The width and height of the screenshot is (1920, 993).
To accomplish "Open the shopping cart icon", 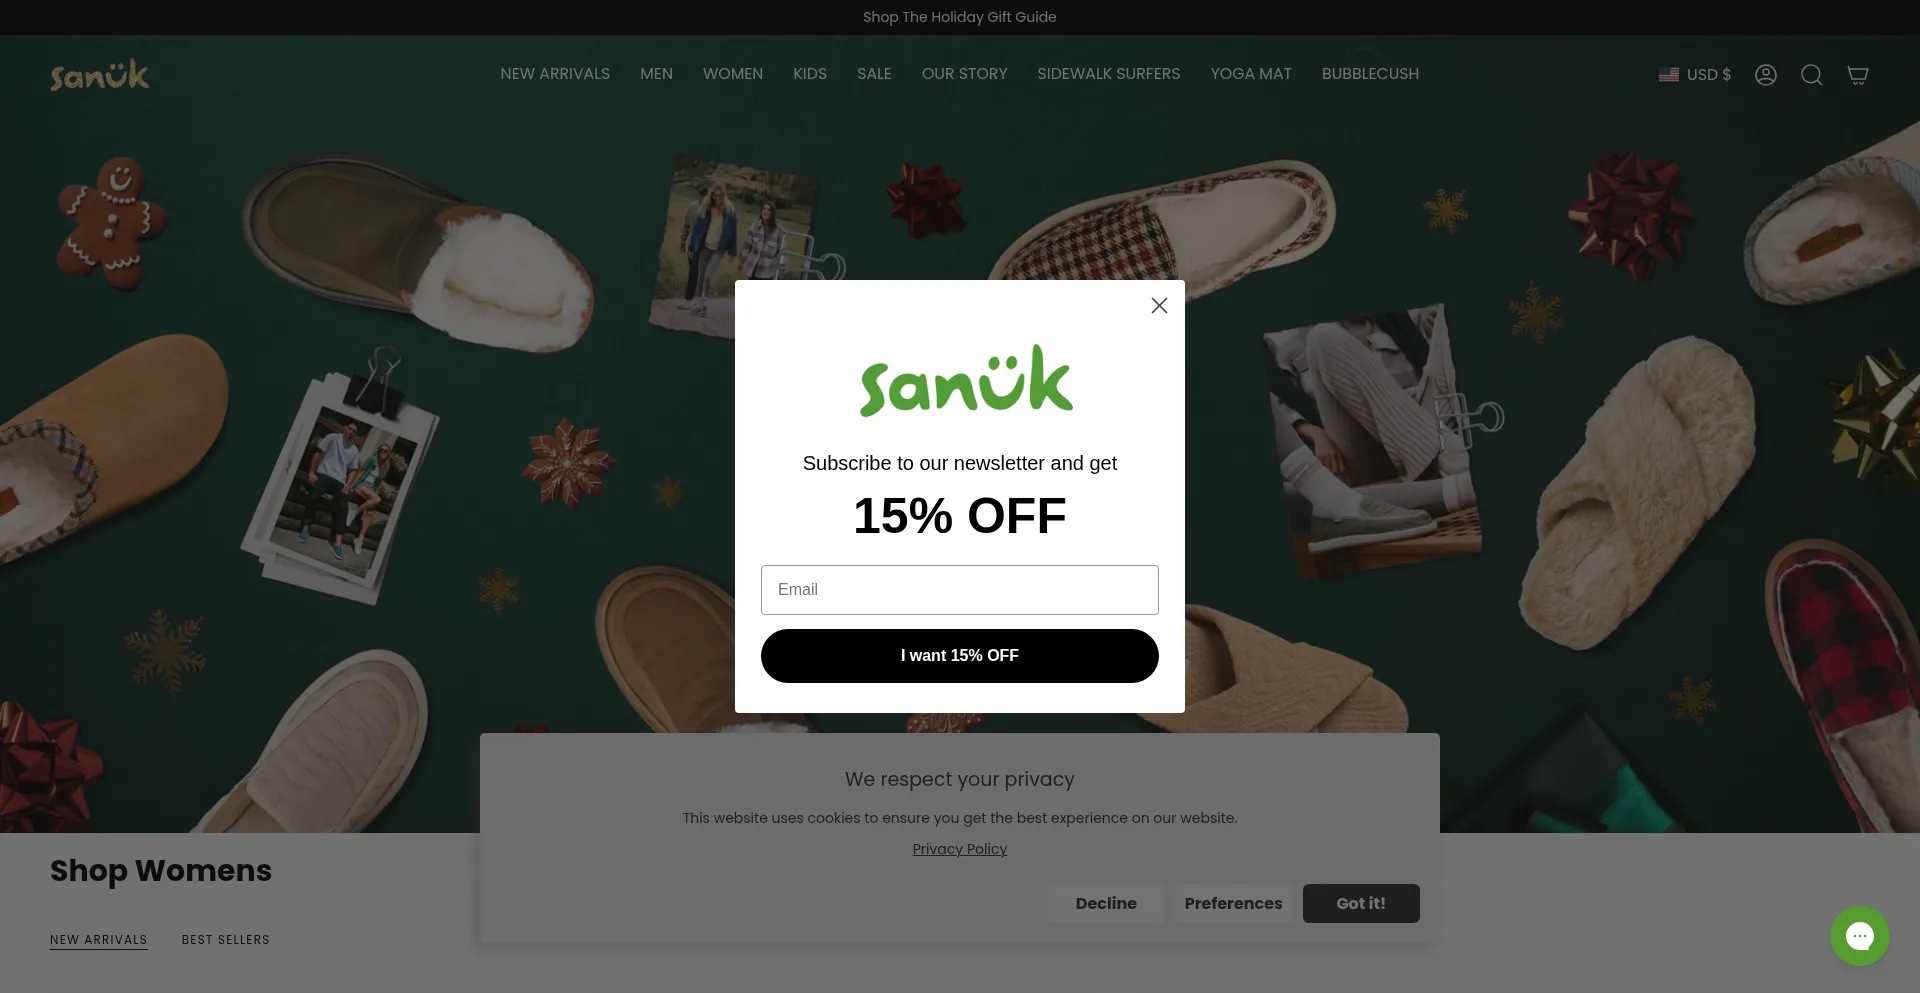I will [1858, 75].
